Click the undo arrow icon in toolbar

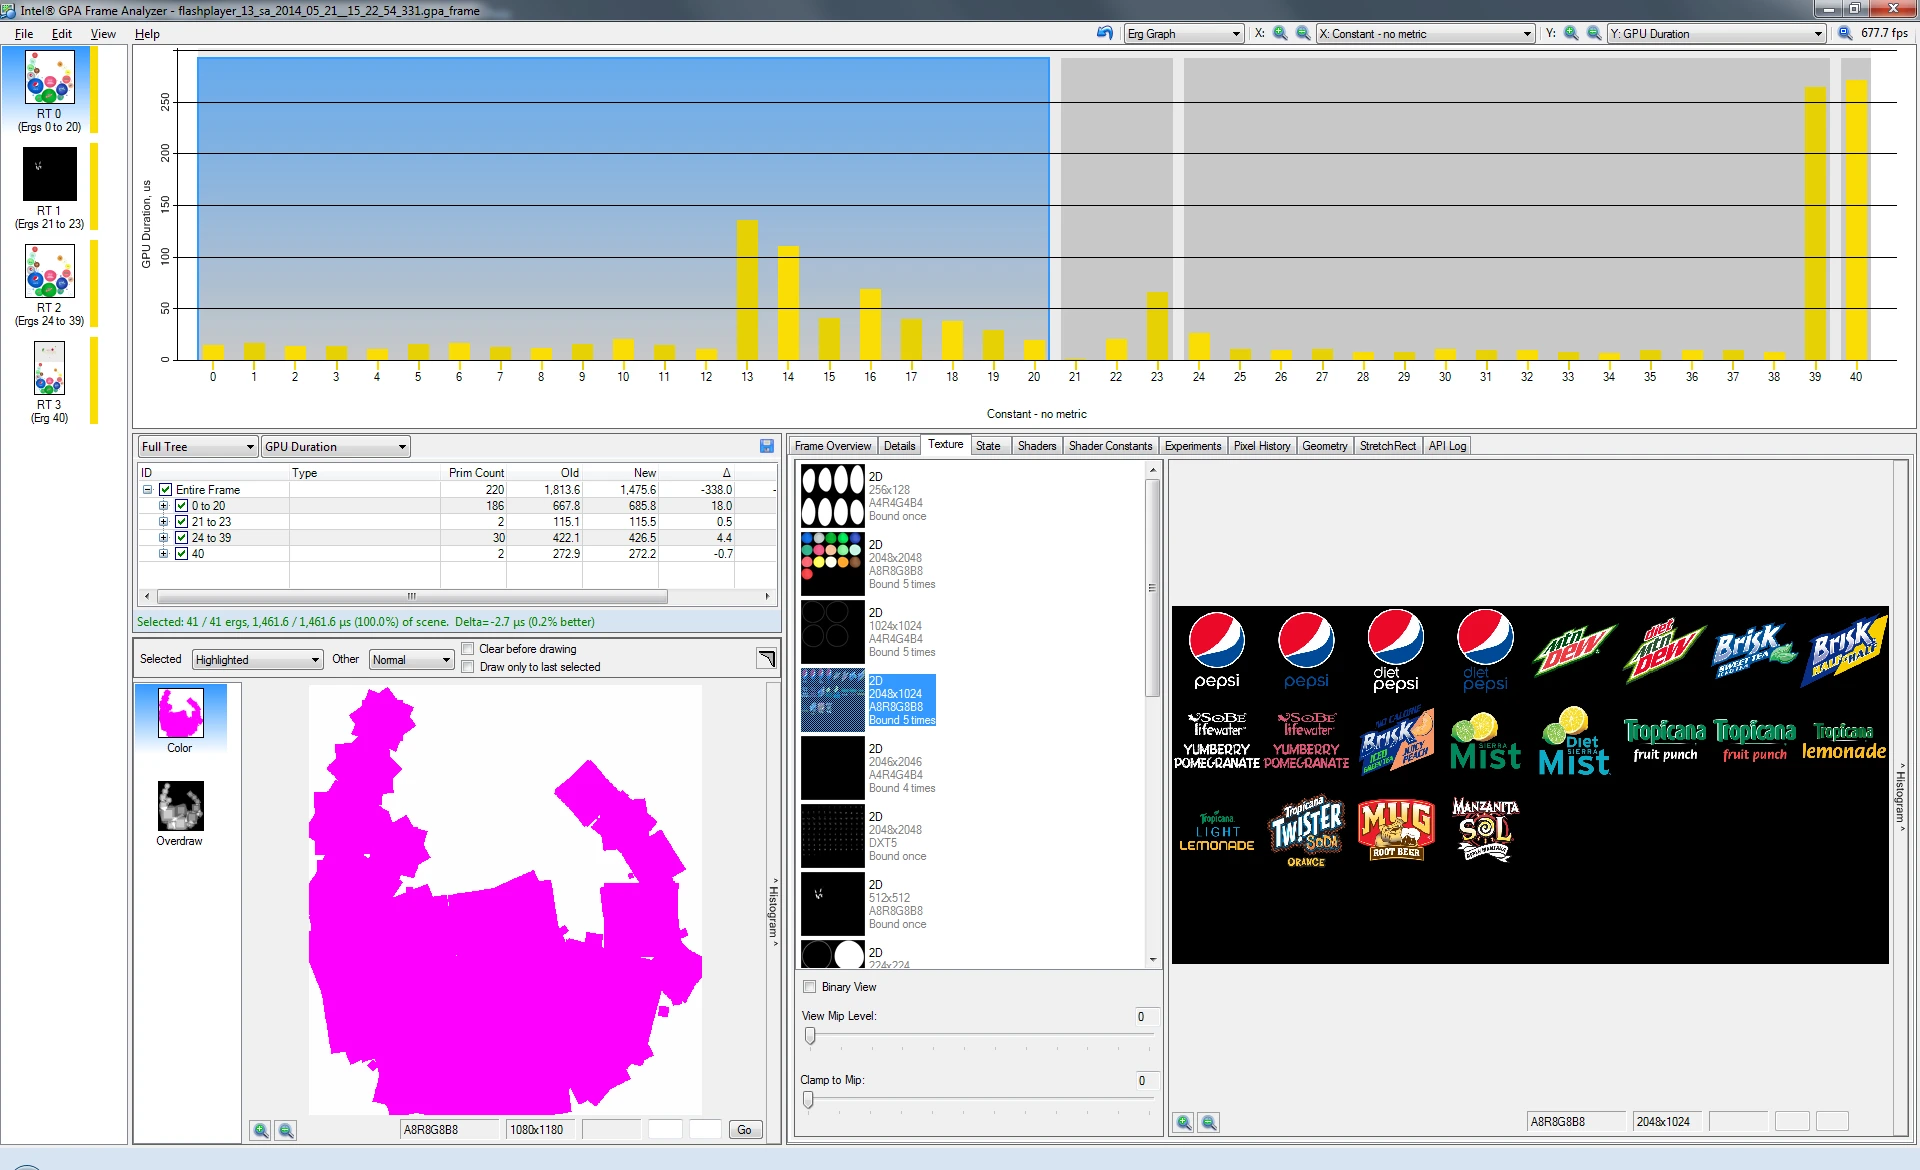pyautogui.click(x=1105, y=33)
